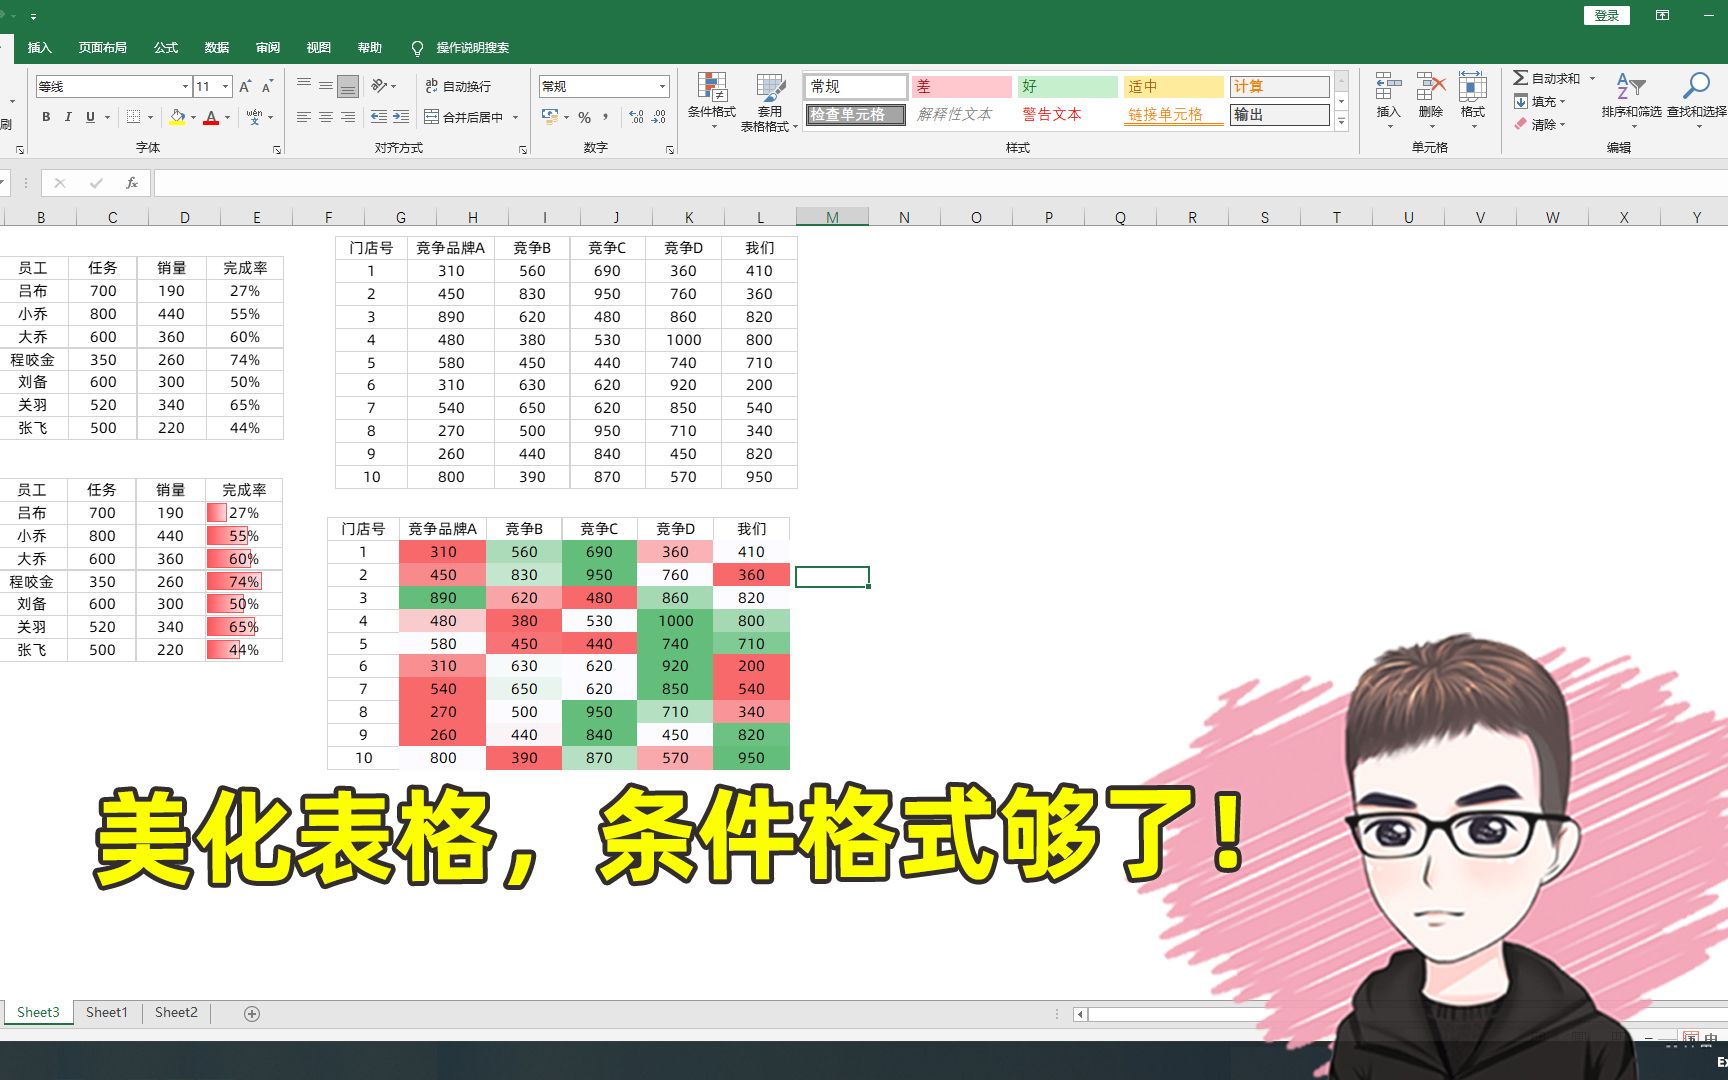The height and width of the screenshot is (1080, 1728).
Task: Click the 登录 sign-in button
Action: click(1606, 15)
